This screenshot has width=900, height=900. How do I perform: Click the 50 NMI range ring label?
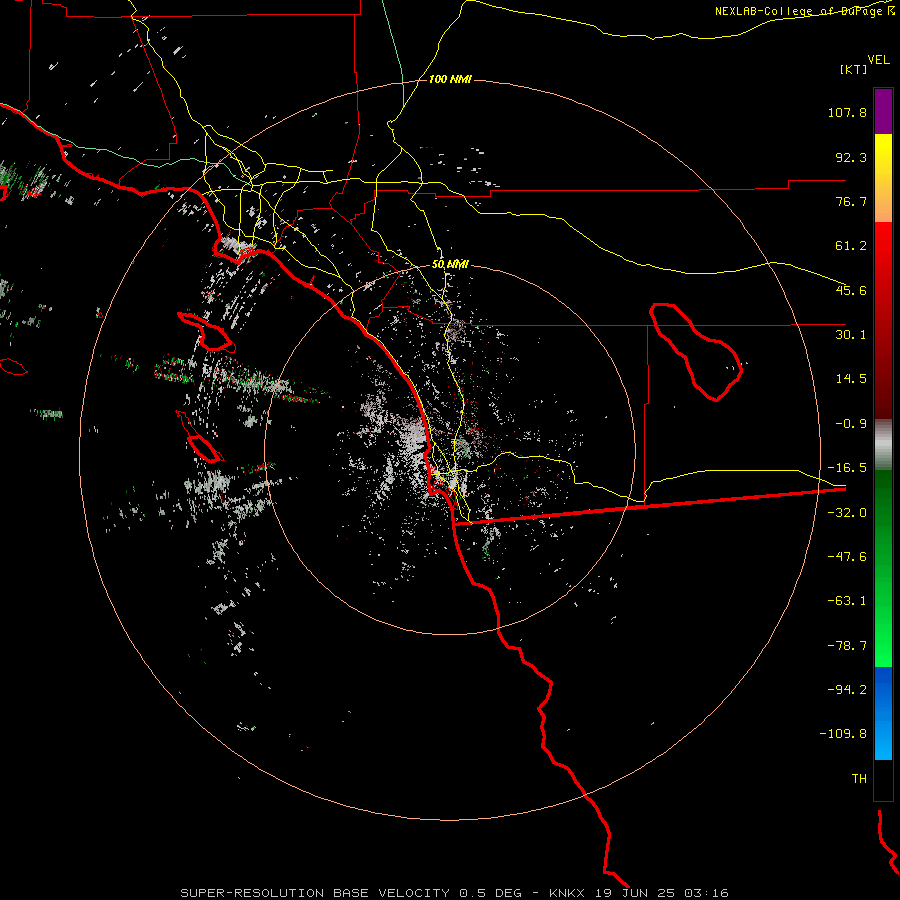coord(450,265)
